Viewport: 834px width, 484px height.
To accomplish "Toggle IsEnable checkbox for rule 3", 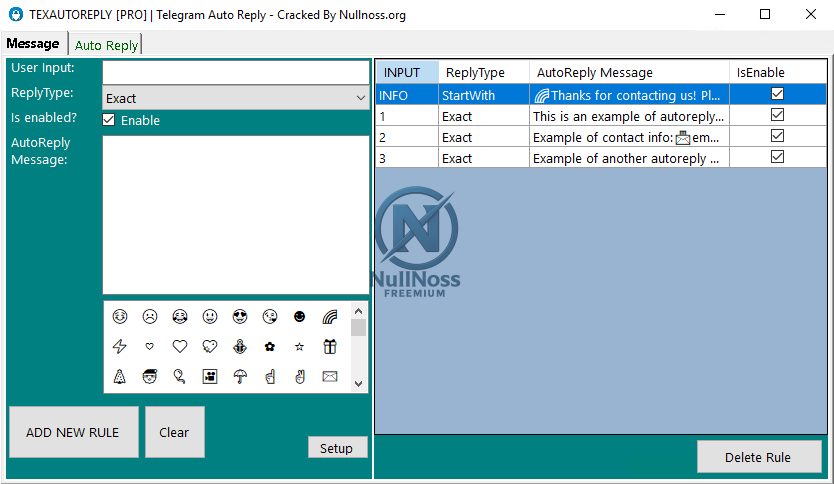I will [777, 157].
